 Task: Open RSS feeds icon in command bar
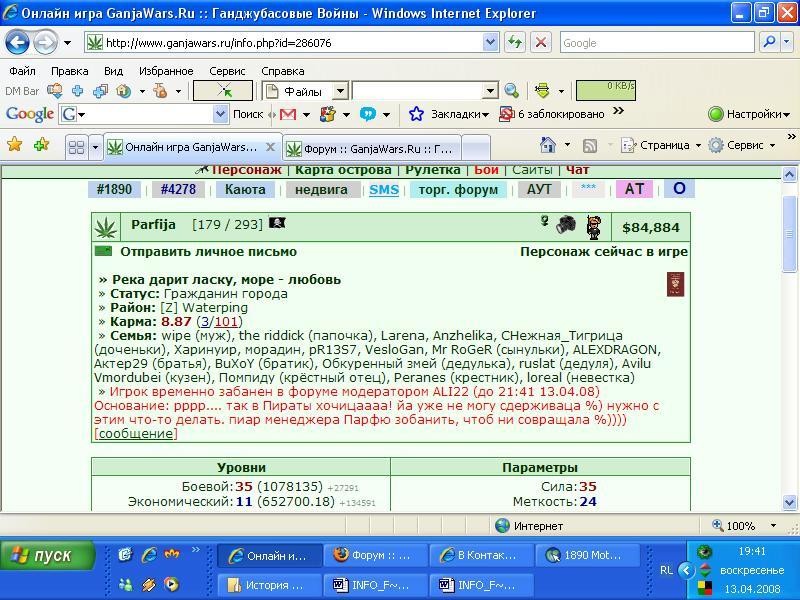[x=590, y=146]
